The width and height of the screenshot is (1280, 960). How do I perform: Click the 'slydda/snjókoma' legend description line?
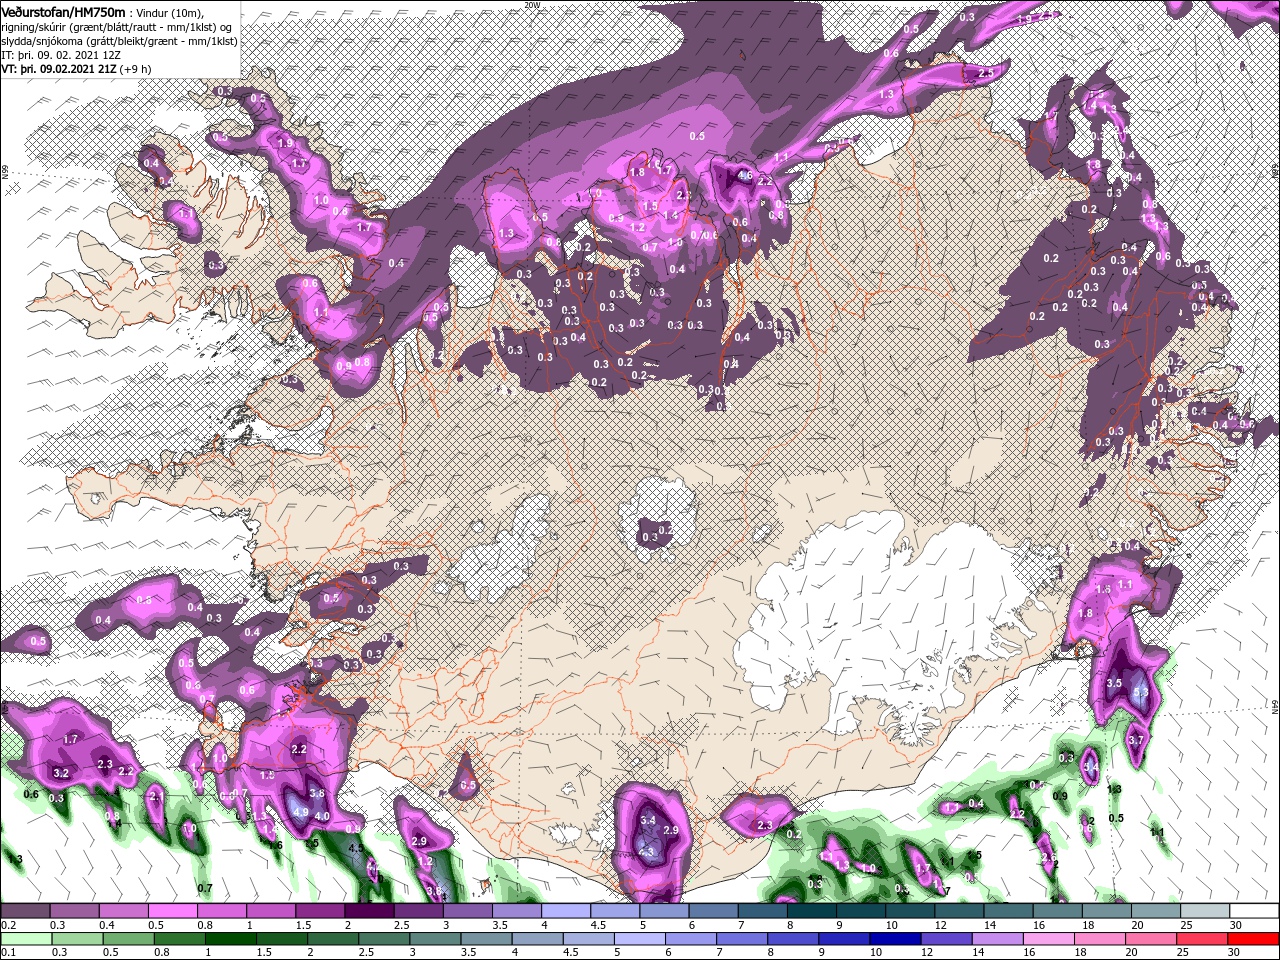(117, 41)
